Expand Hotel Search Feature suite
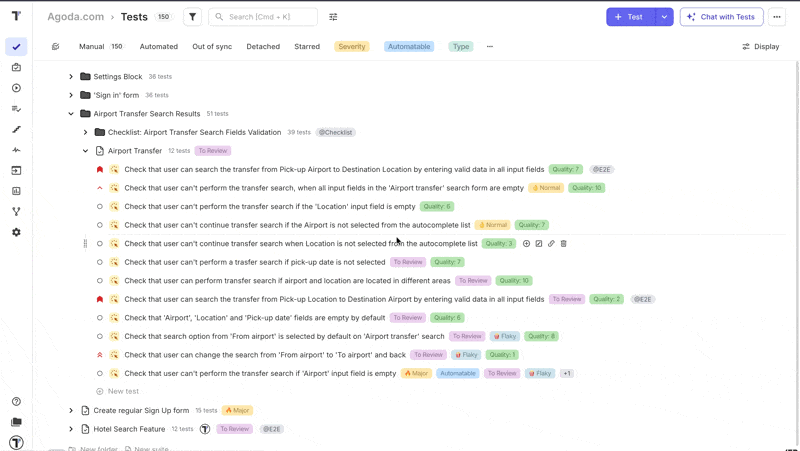Image resolution: width=800 pixels, height=451 pixels. [71, 429]
